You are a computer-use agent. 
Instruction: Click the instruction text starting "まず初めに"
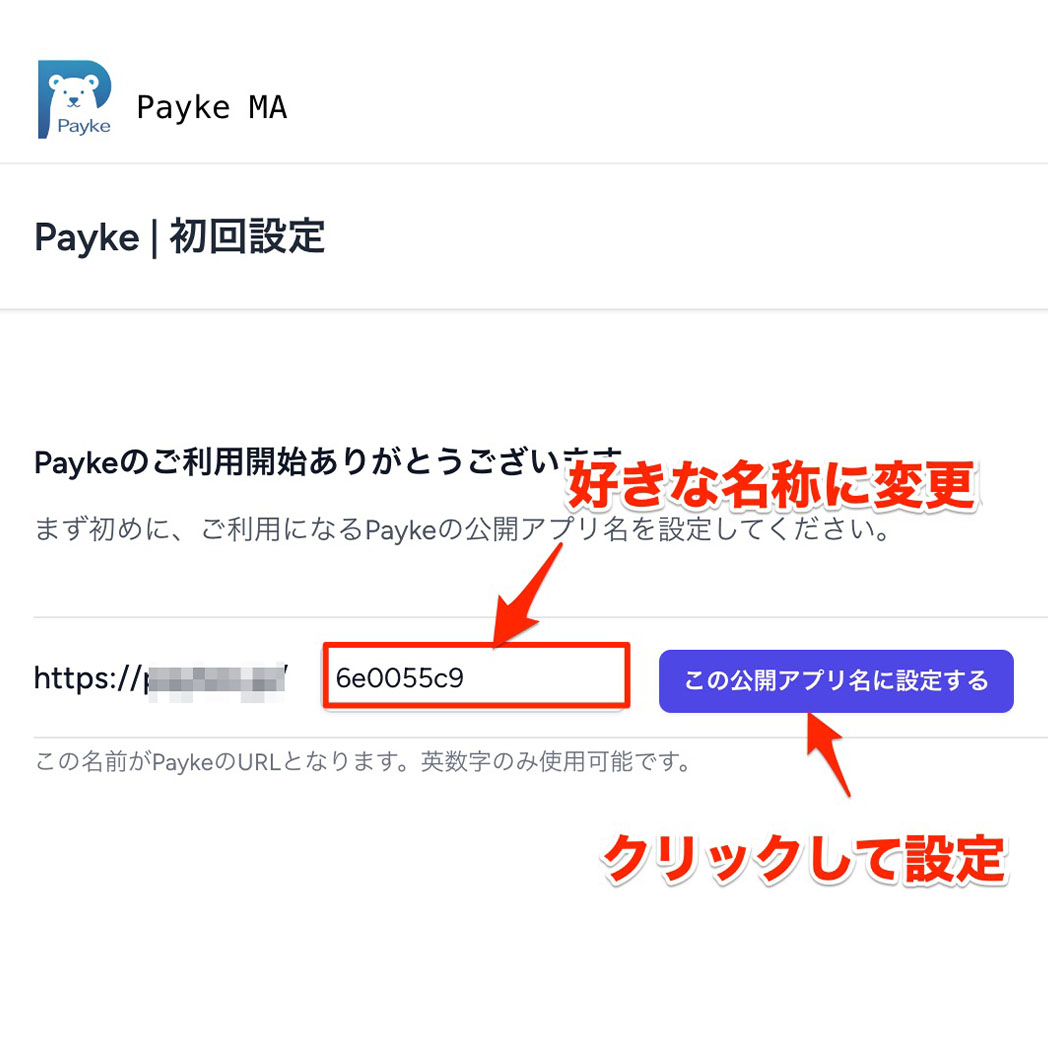pyautogui.click(x=462, y=530)
